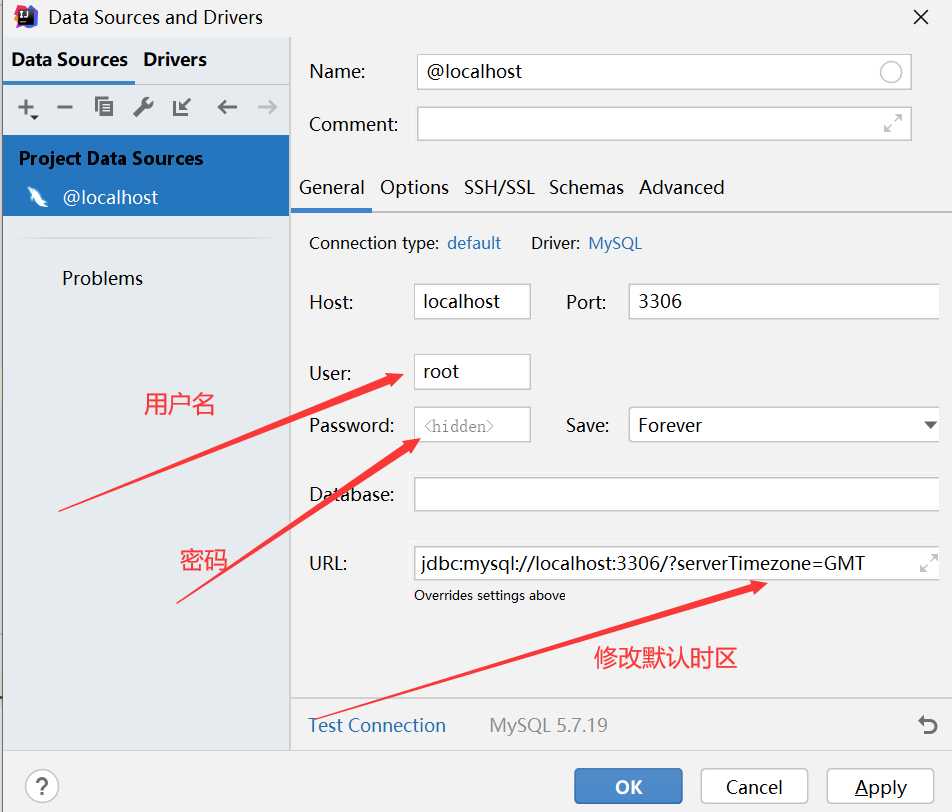Image resolution: width=952 pixels, height=812 pixels.
Task: Click the URL field with jdbc:mysql string
Action: click(x=676, y=563)
